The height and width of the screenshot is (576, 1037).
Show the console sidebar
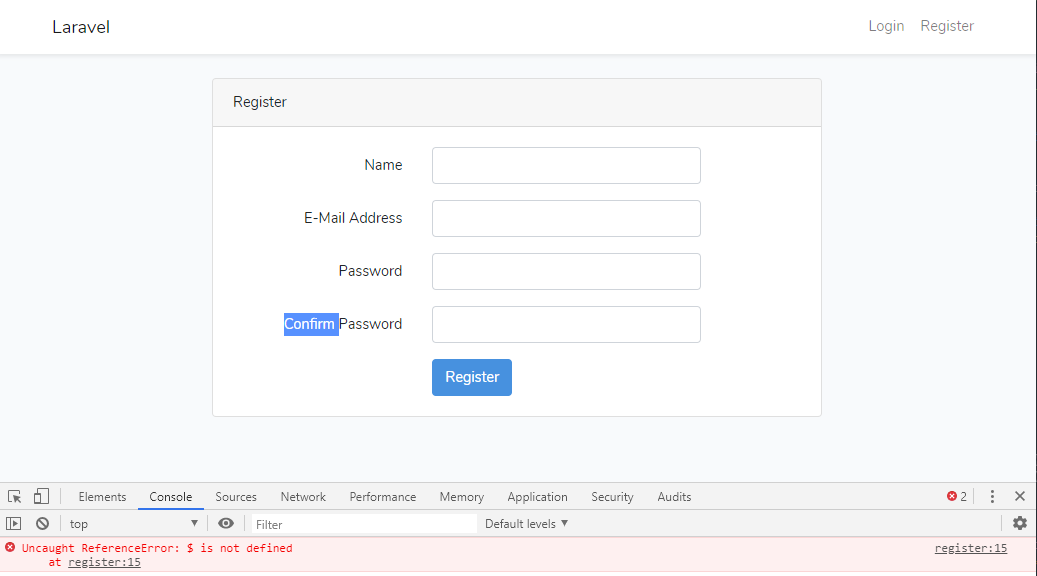coord(14,524)
